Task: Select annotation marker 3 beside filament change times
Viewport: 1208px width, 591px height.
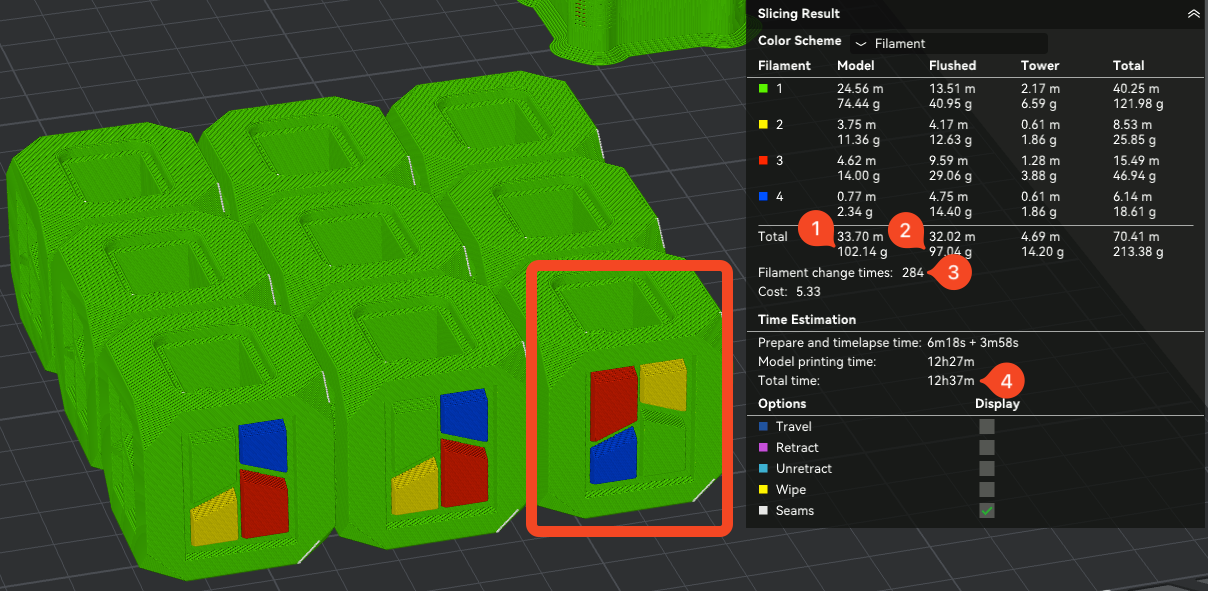Action: pyautogui.click(x=952, y=272)
